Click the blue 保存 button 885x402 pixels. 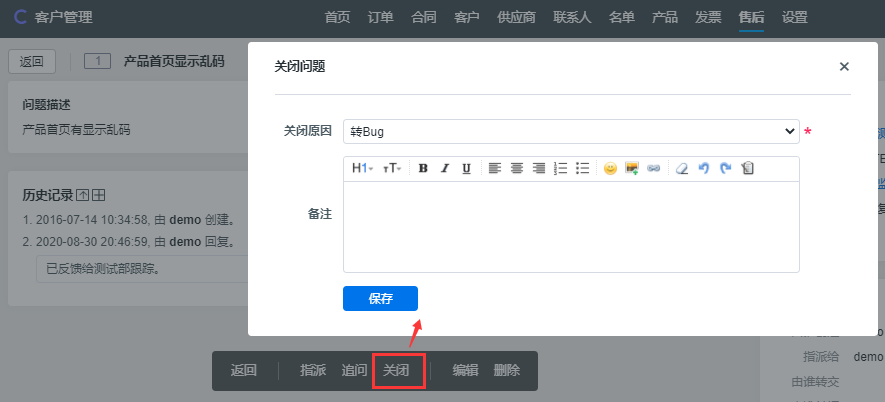[380, 298]
